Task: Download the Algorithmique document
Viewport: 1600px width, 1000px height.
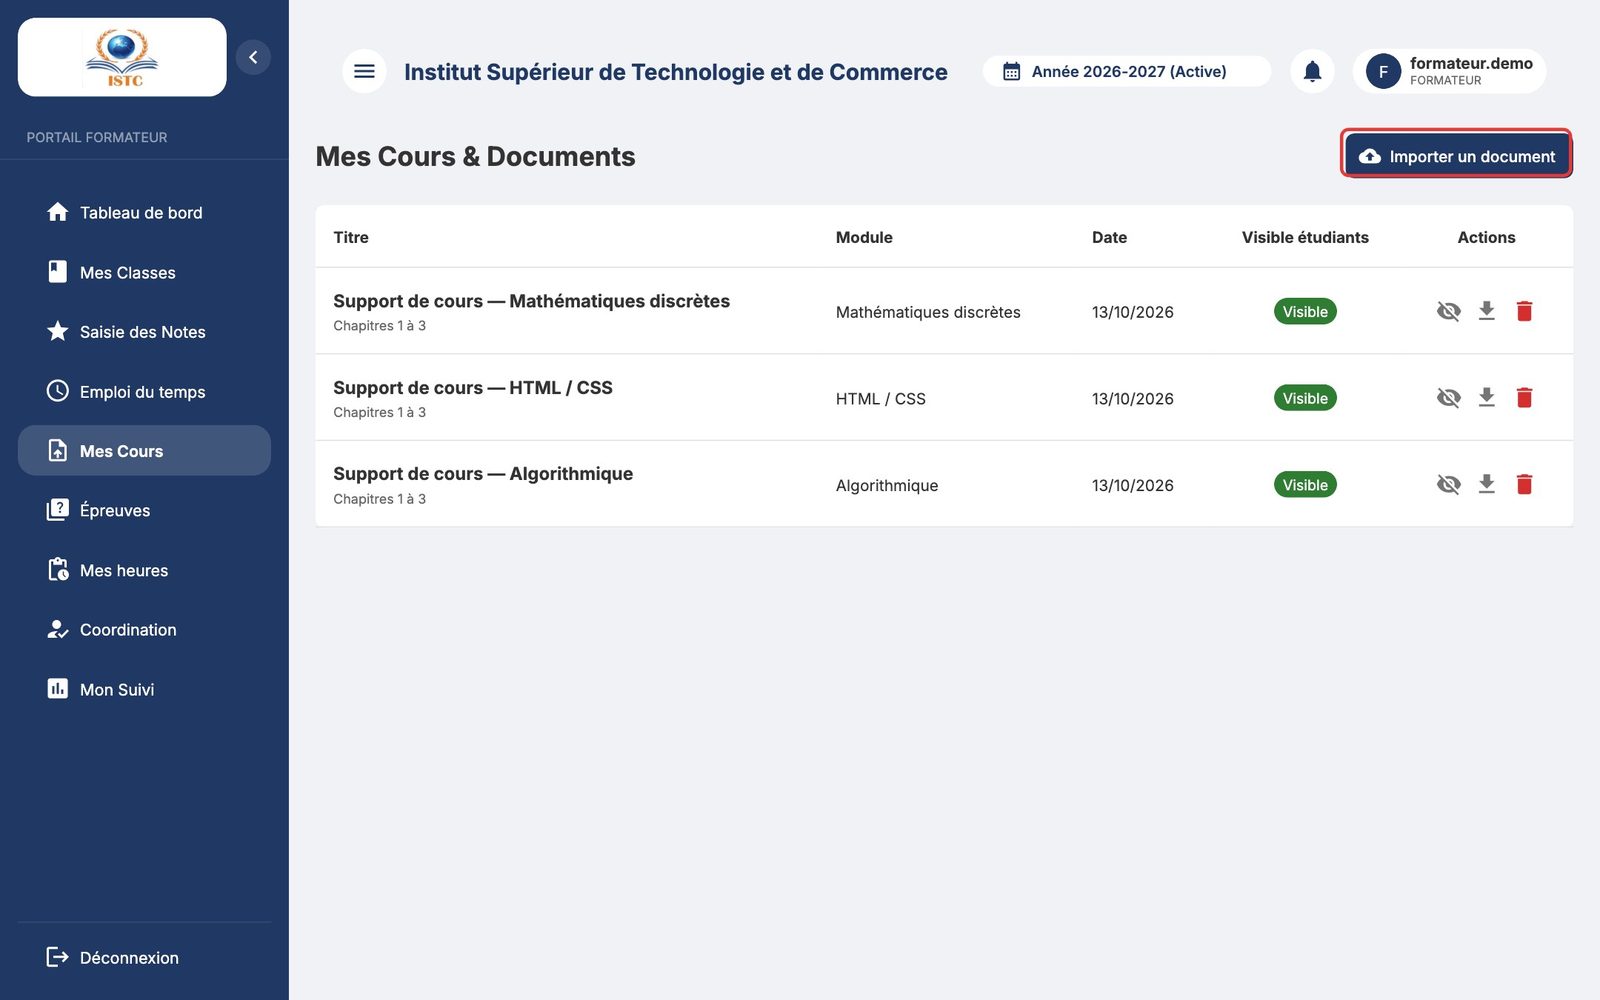Action: [x=1487, y=484]
